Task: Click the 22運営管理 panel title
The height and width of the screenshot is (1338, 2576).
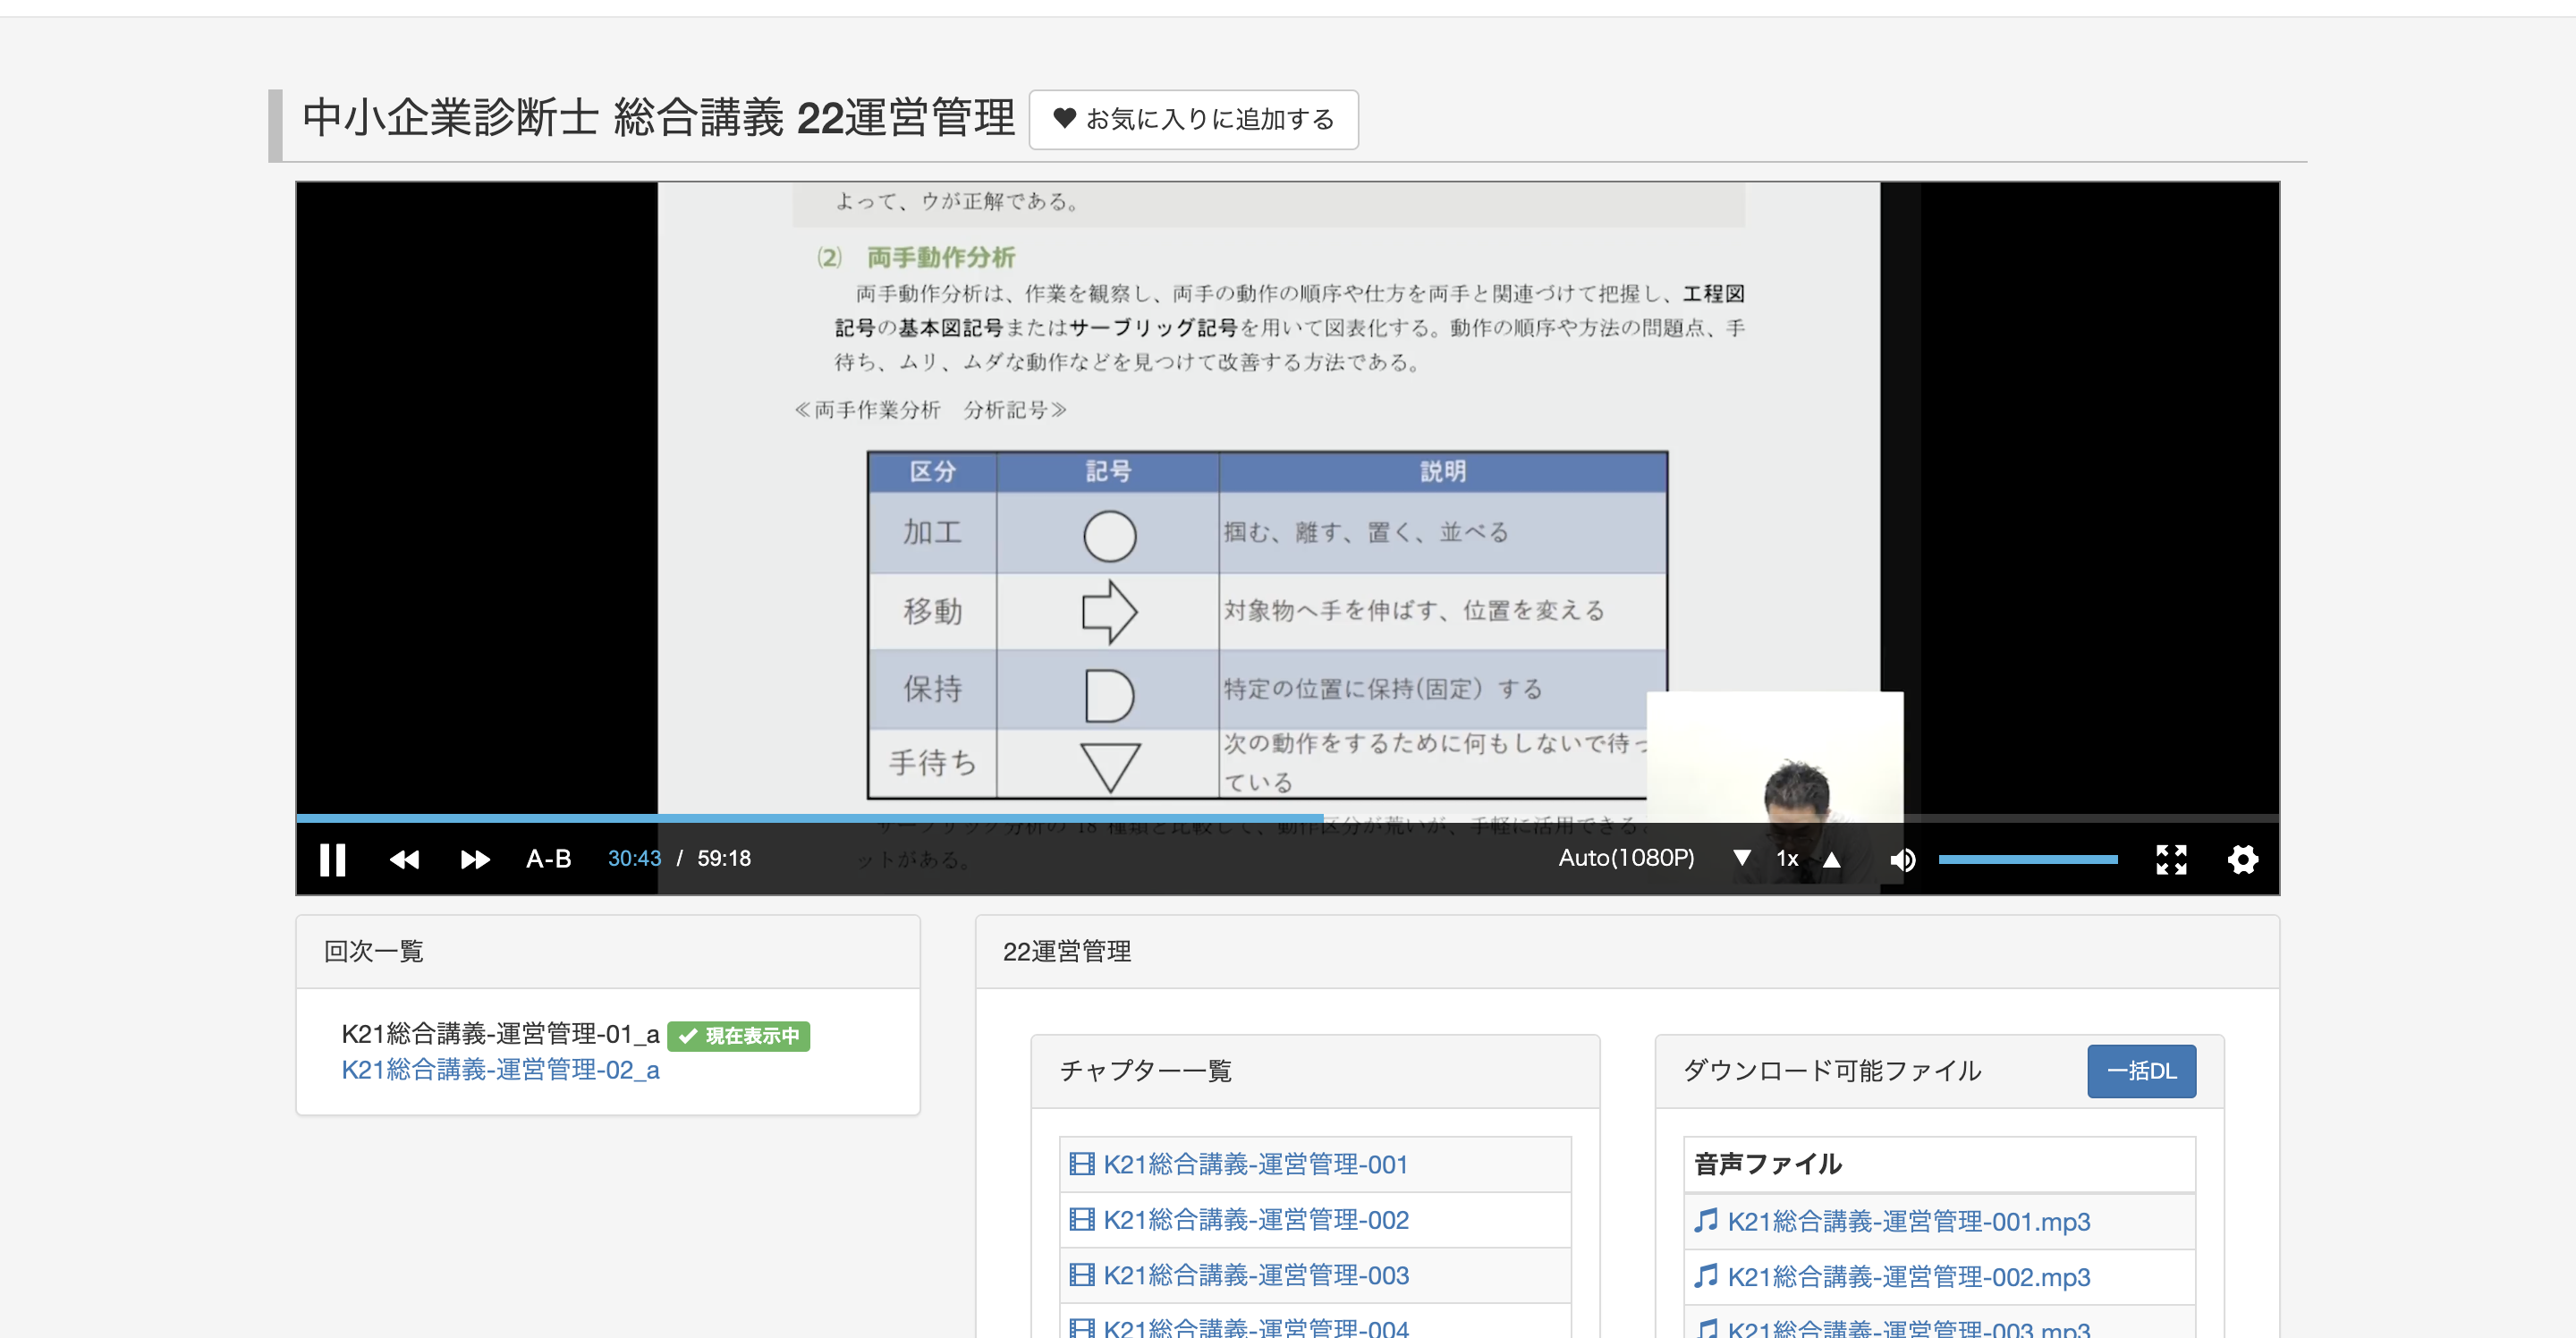Action: [1066, 951]
